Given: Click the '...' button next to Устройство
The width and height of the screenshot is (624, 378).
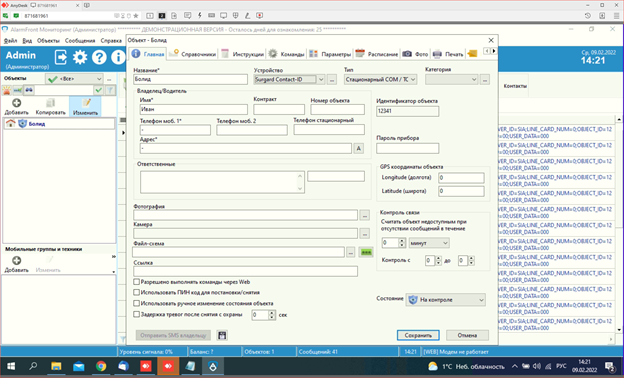Looking at the screenshot, I should [332, 80].
